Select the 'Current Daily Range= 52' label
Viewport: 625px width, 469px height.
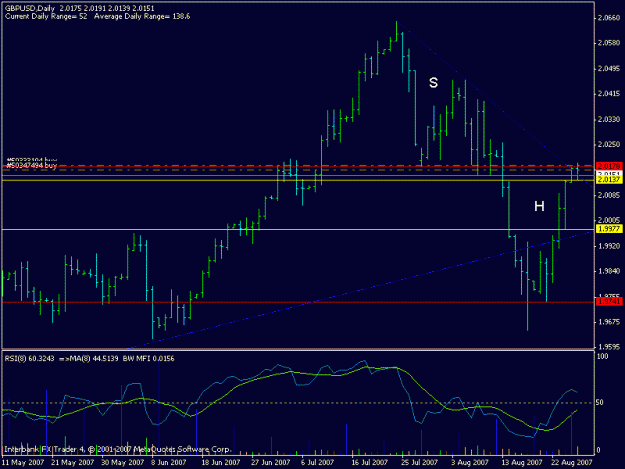[46, 16]
